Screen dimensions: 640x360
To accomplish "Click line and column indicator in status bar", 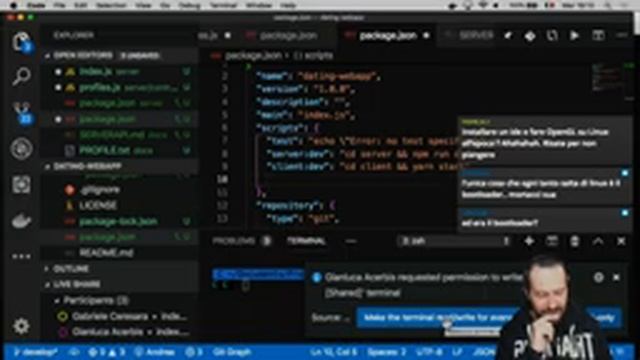I will click(334, 352).
